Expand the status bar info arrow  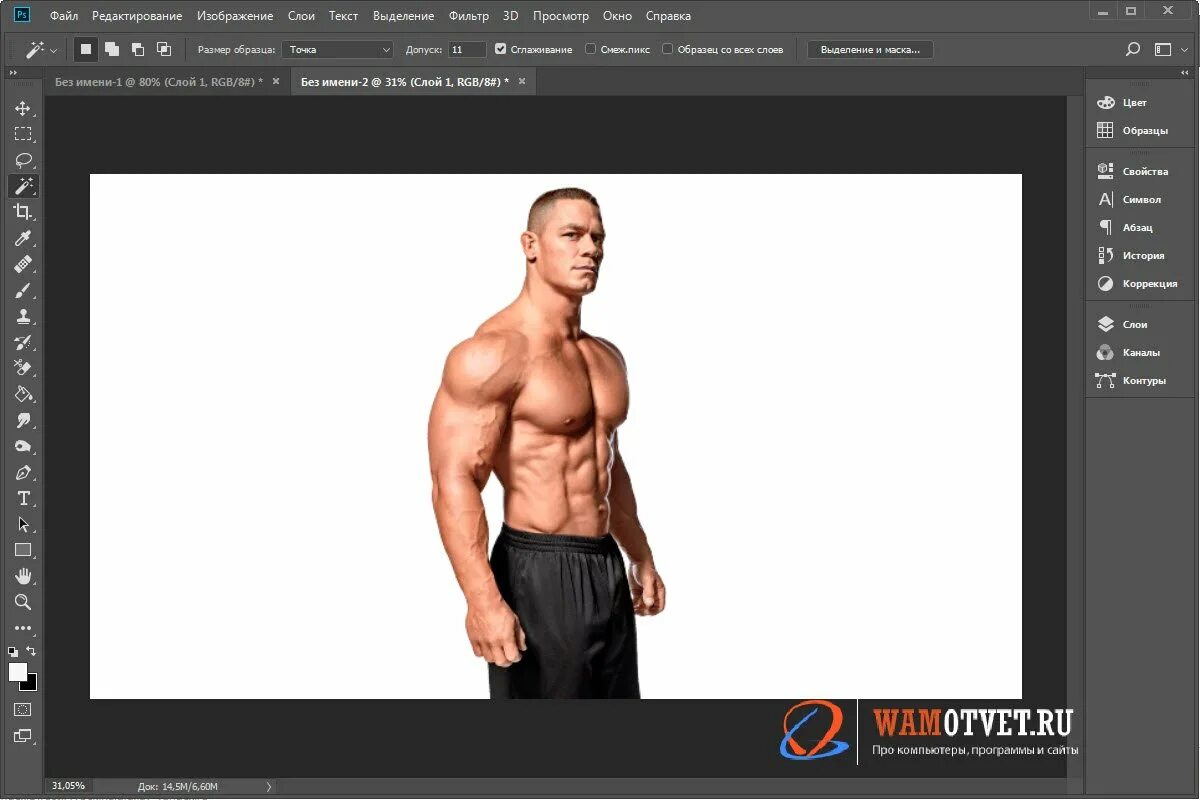(268, 787)
